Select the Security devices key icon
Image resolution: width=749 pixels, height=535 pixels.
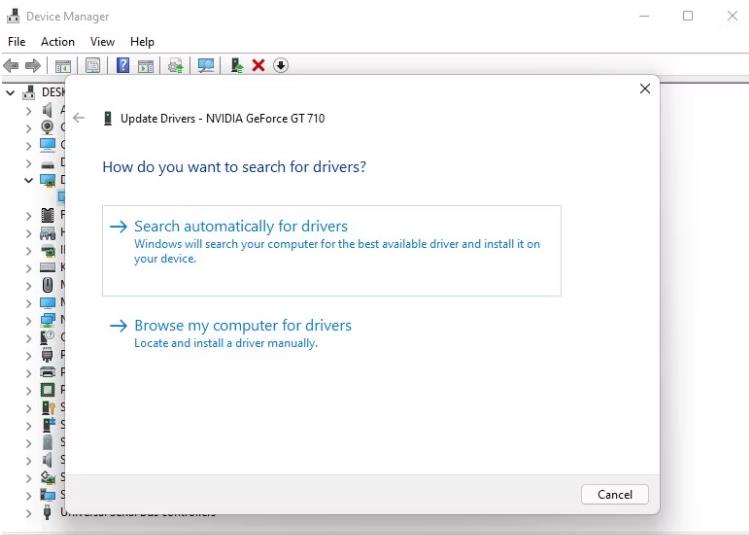click(x=48, y=407)
